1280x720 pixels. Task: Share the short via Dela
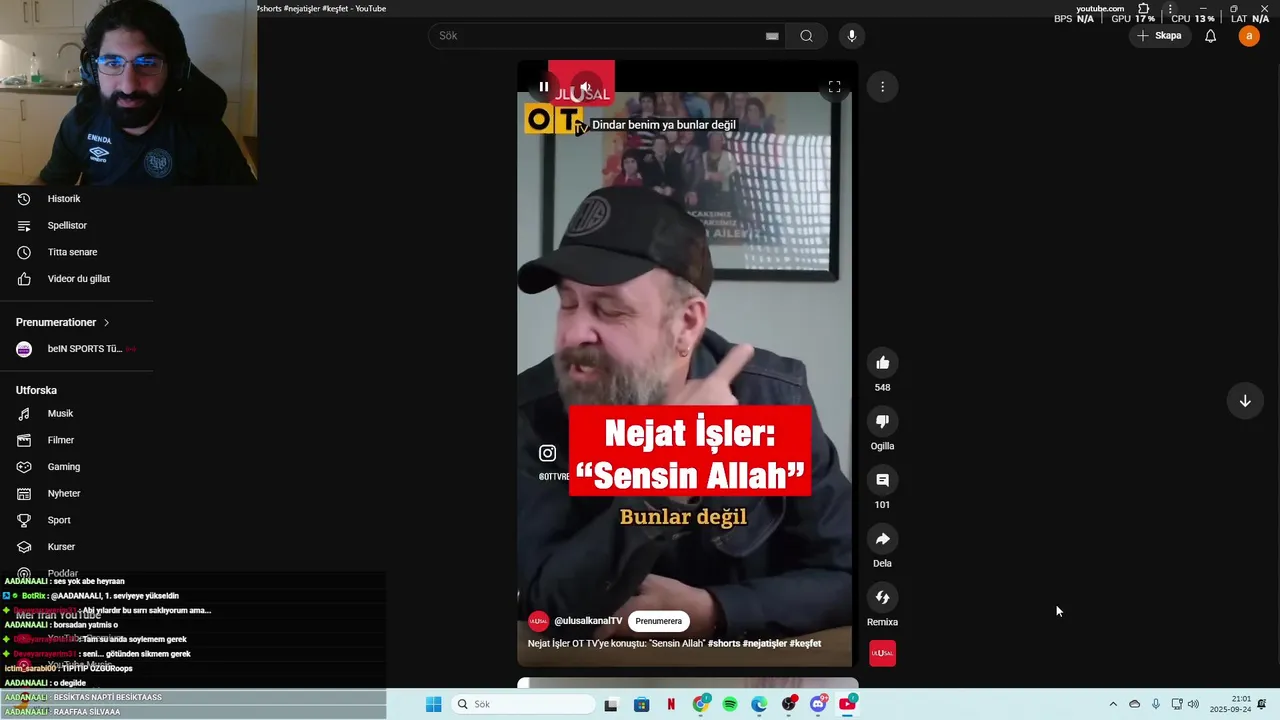(x=882, y=539)
